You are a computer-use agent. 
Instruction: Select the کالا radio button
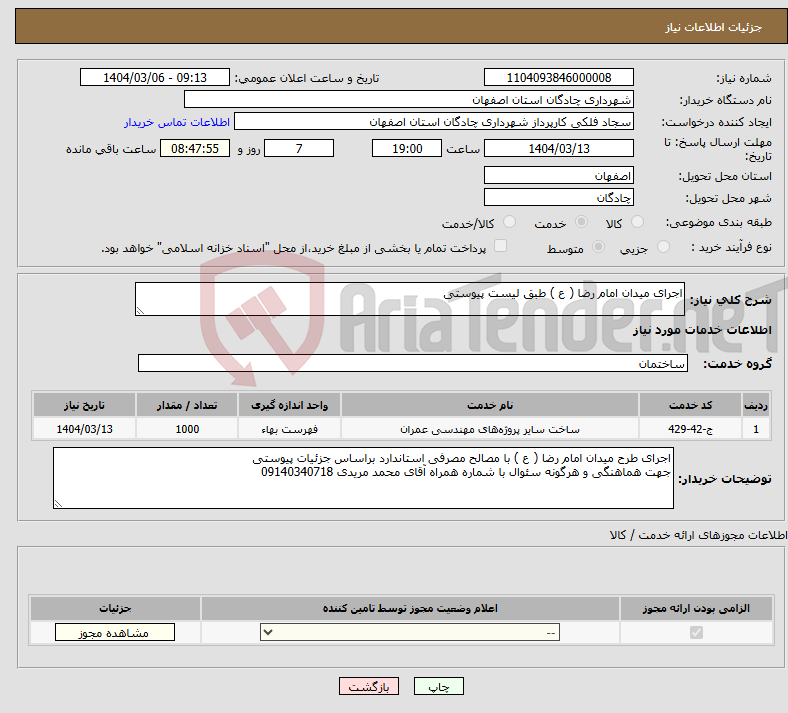click(637, 222)
